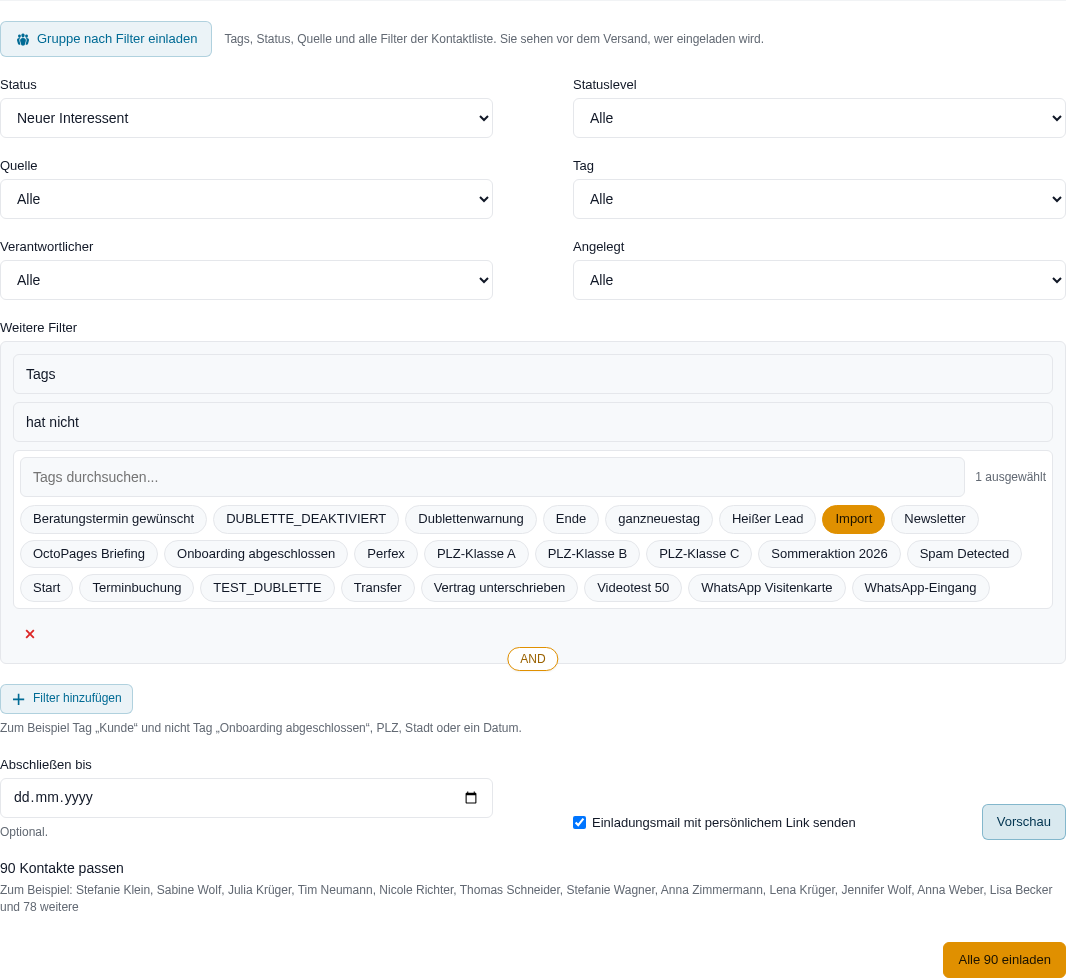Open the Angelegt dropdown
Image resolution: width=1066 pixels, height=979 pixels.
(x=819, y=280)
